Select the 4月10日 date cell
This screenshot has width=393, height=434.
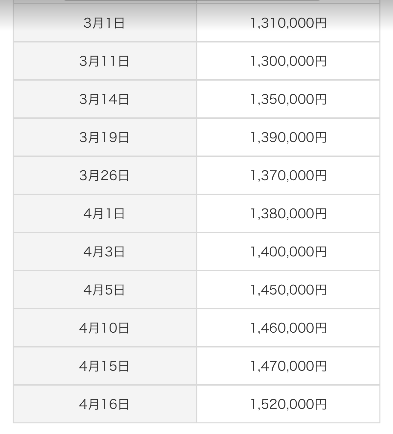105,328
